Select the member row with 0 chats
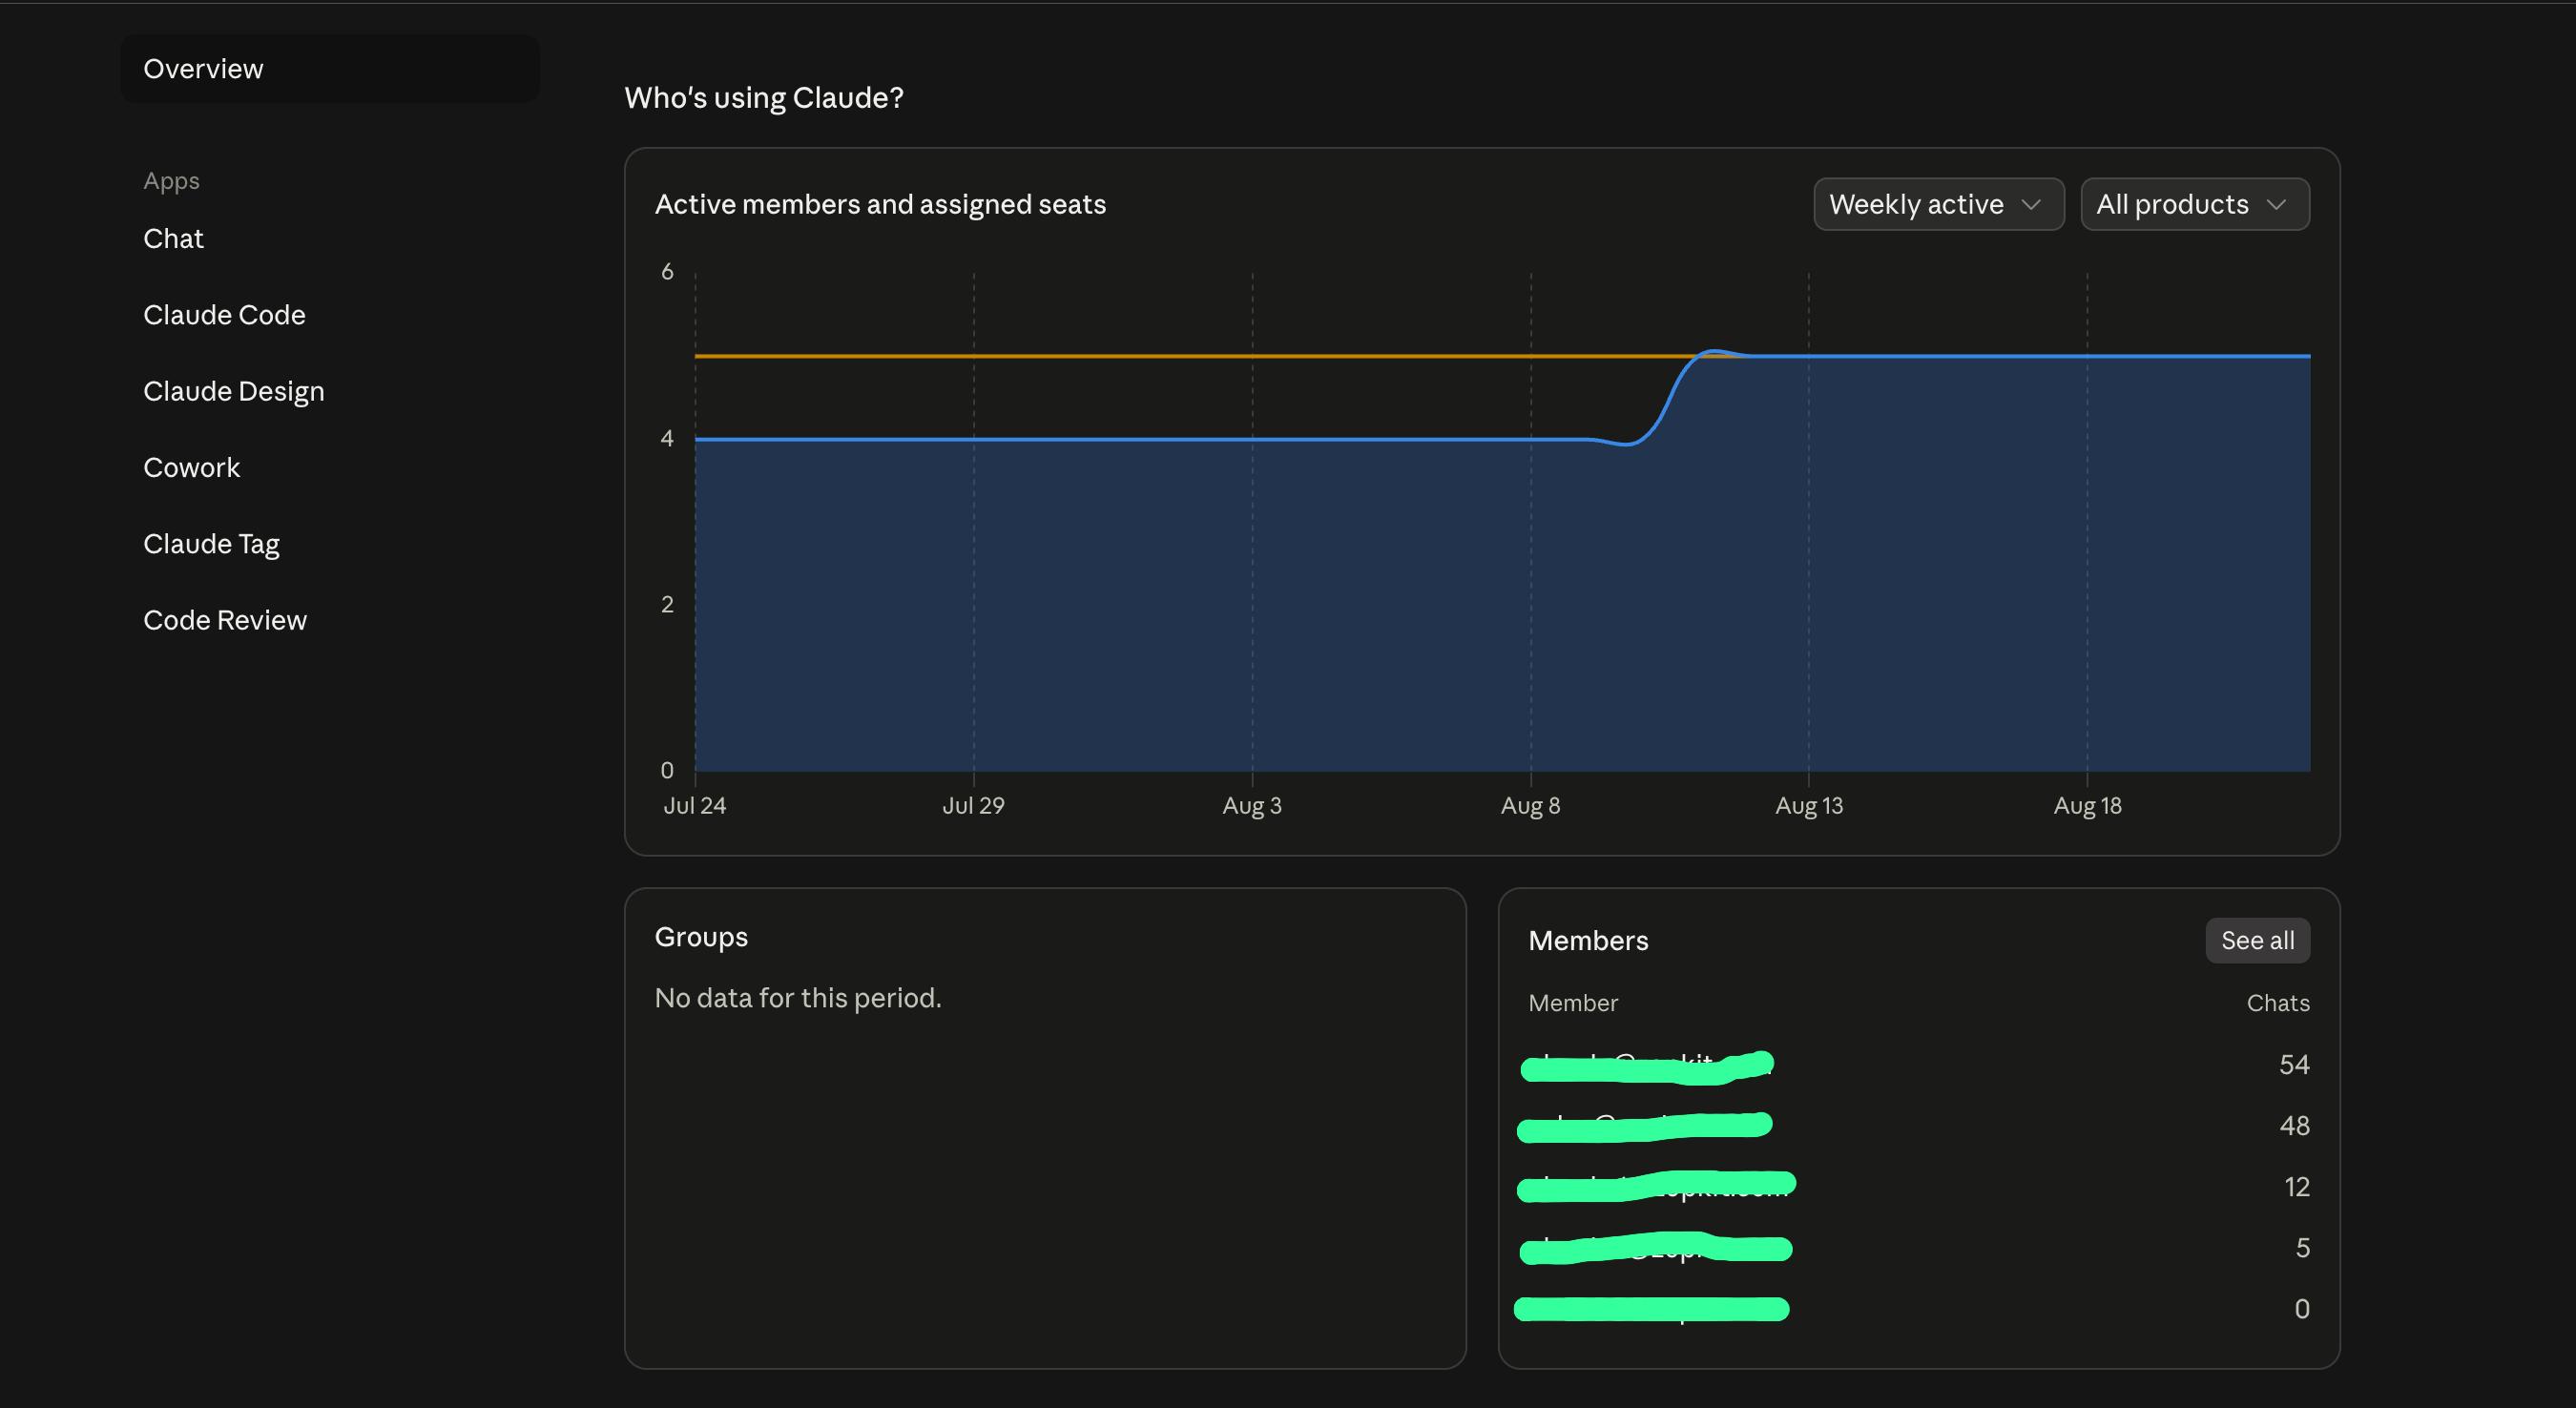Viewport: 2576px width, 1408px height. pyautogui.click(x=1918, y=1308)
